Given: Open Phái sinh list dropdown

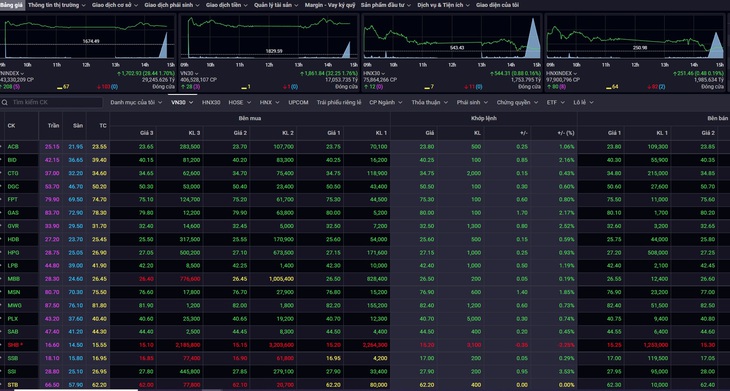Looking at the screenshot, I should [472, 102].
